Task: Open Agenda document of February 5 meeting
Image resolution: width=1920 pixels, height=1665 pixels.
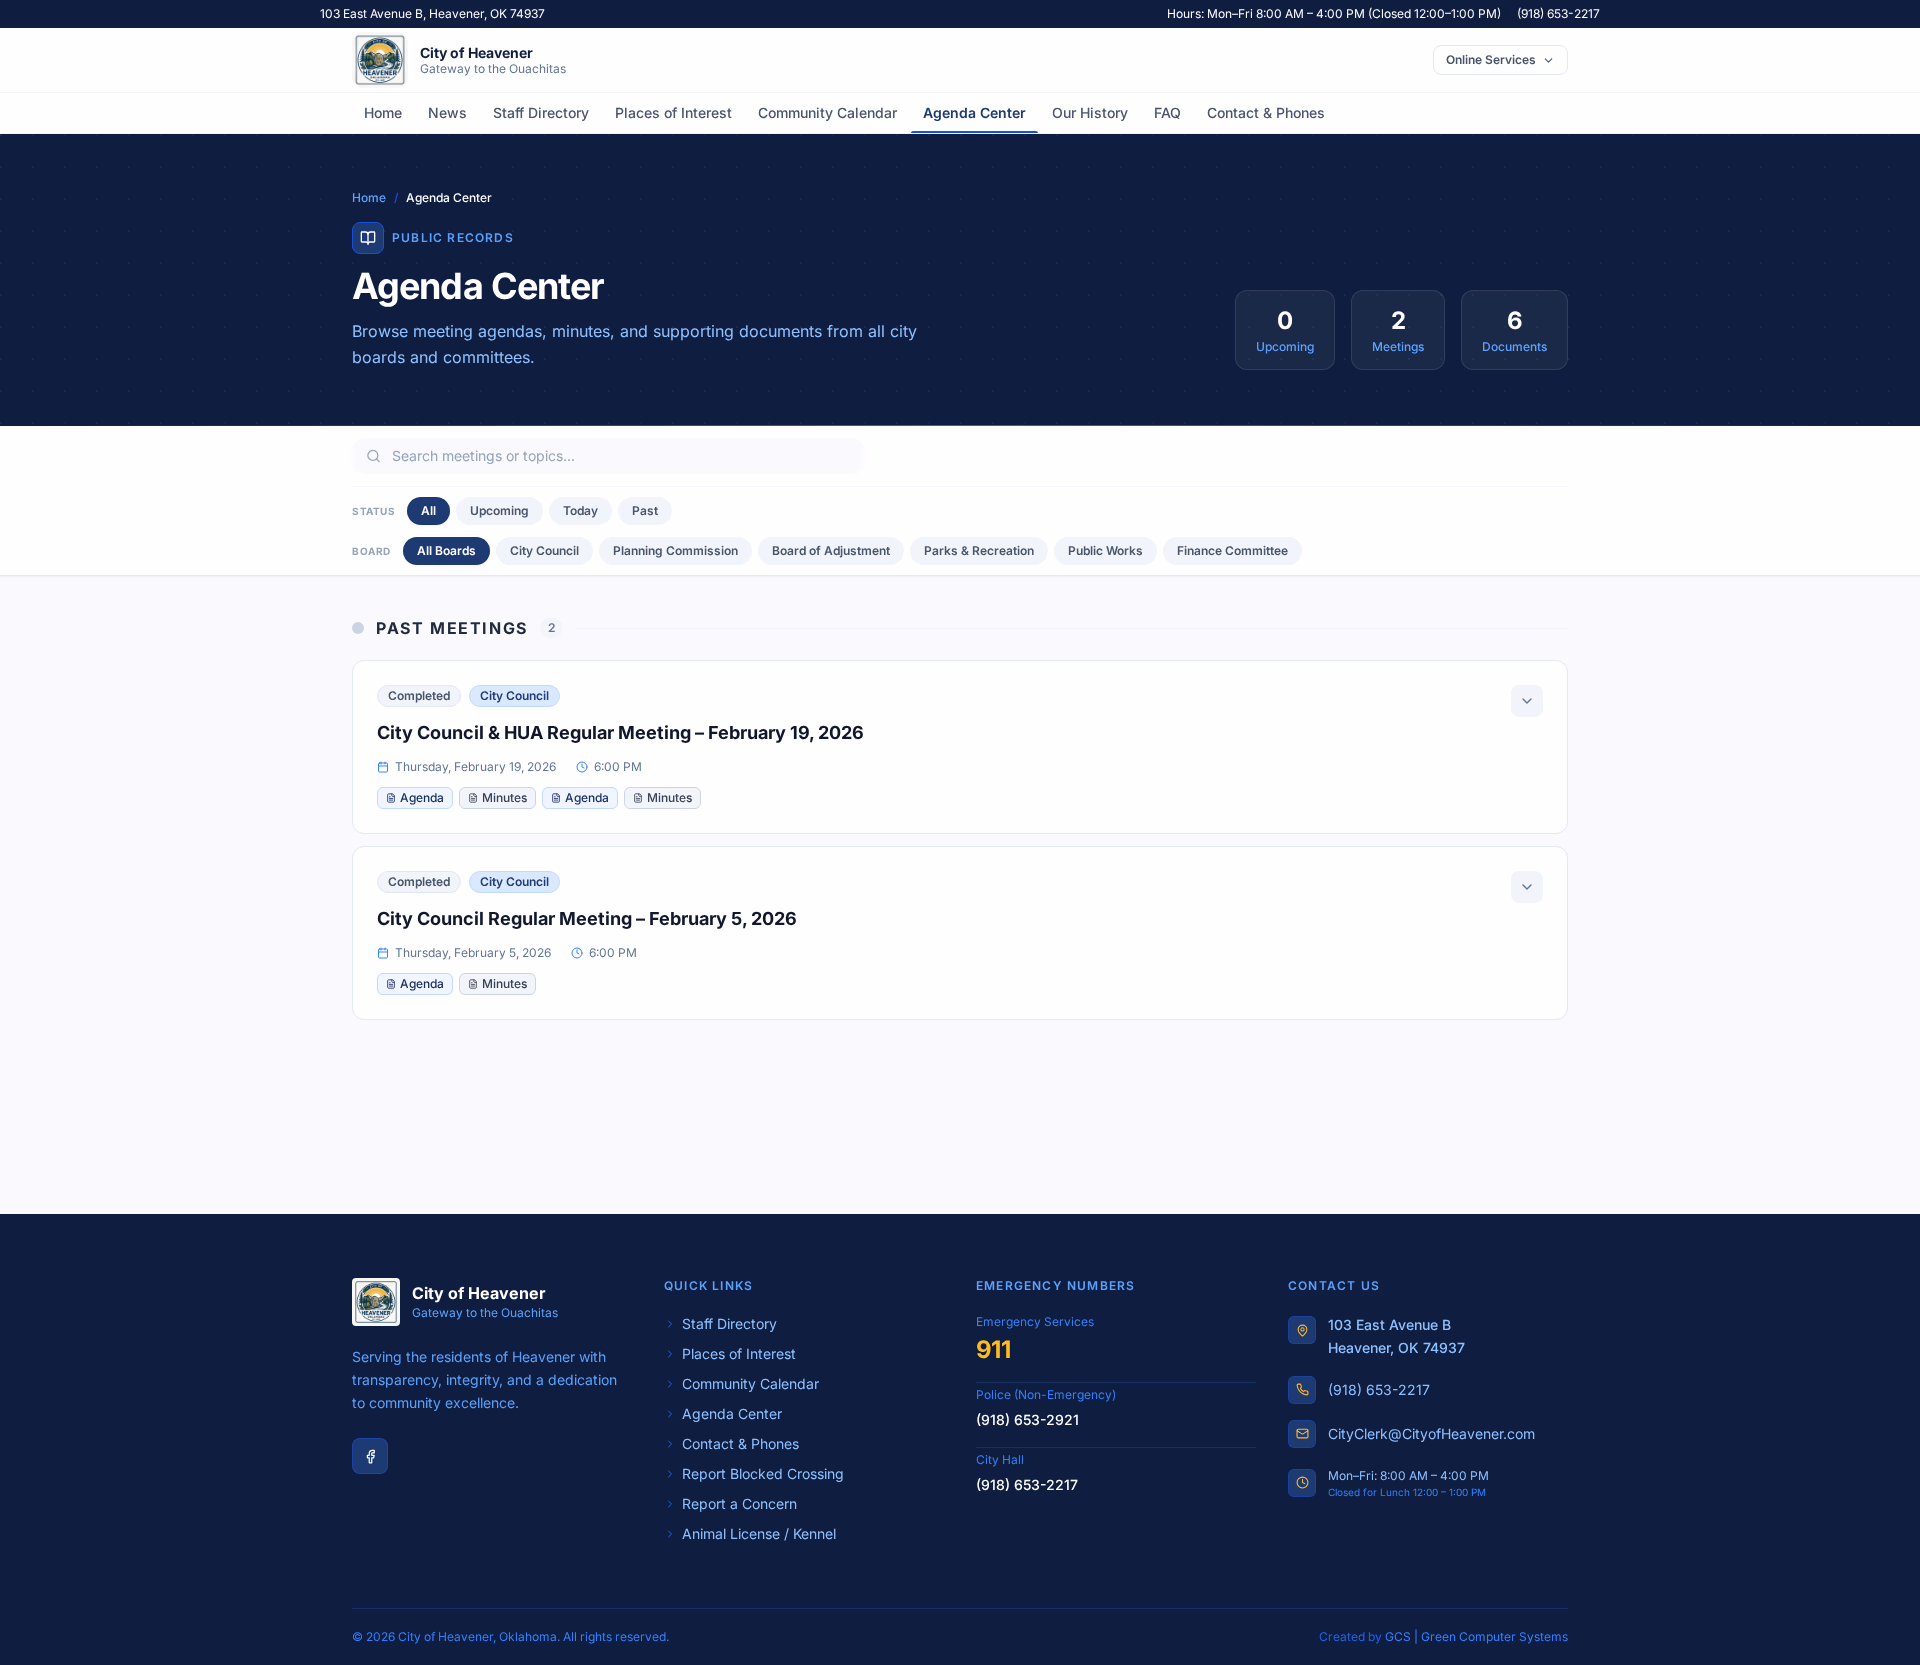Action: (x=415, y=984)
